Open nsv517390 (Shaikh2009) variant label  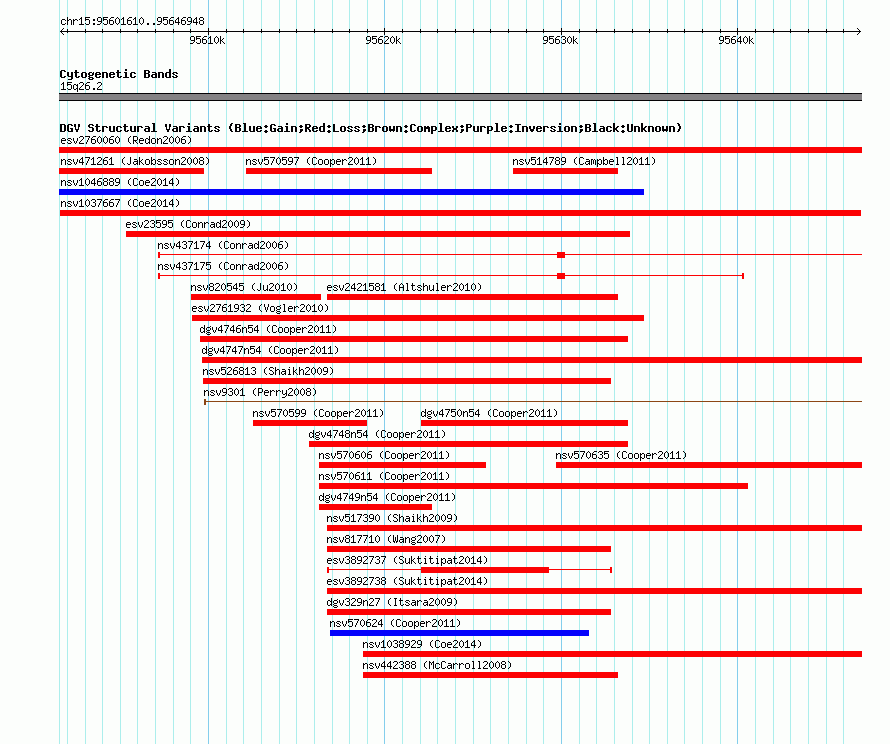[392, 518]
